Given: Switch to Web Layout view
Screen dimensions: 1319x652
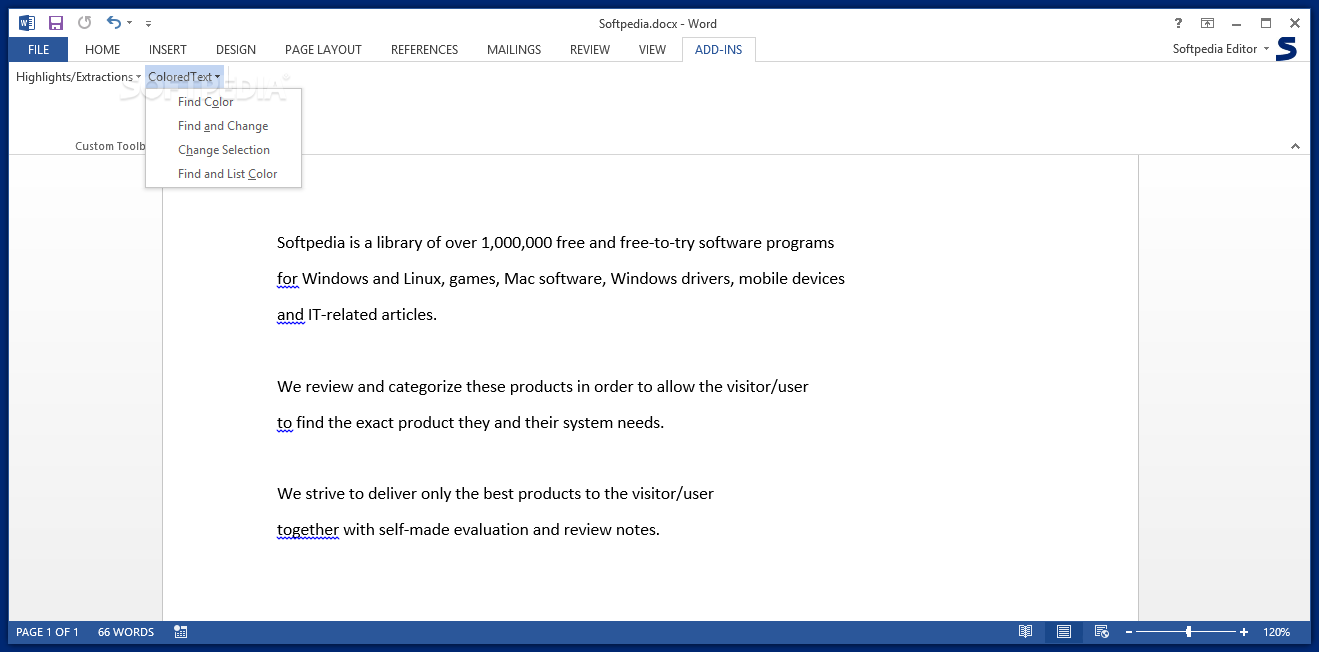Looking at the screenshot, I should coord(1101,632).
